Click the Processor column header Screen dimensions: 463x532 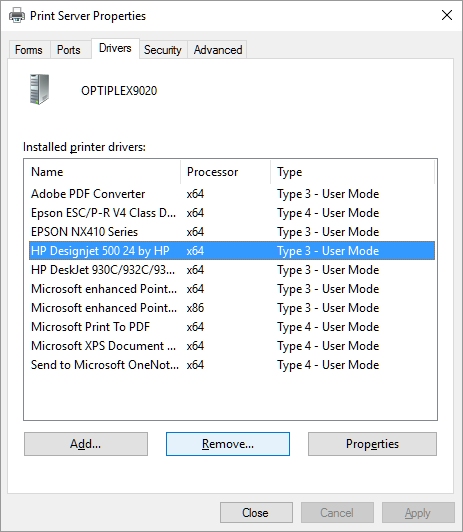click(x=226, y=172)
